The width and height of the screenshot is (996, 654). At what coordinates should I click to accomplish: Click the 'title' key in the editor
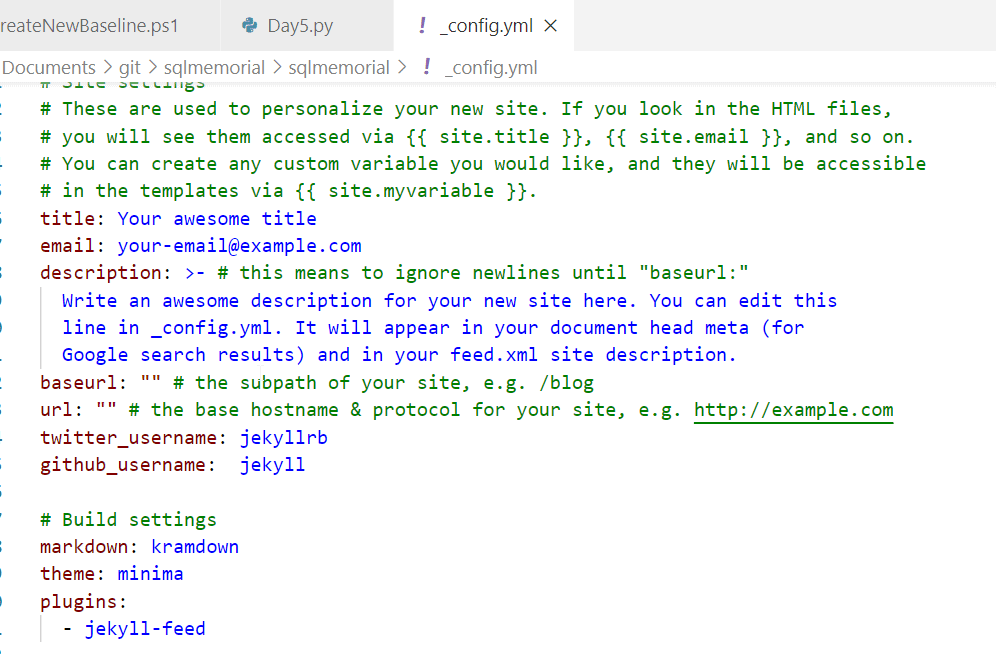[x=67, y=218]
